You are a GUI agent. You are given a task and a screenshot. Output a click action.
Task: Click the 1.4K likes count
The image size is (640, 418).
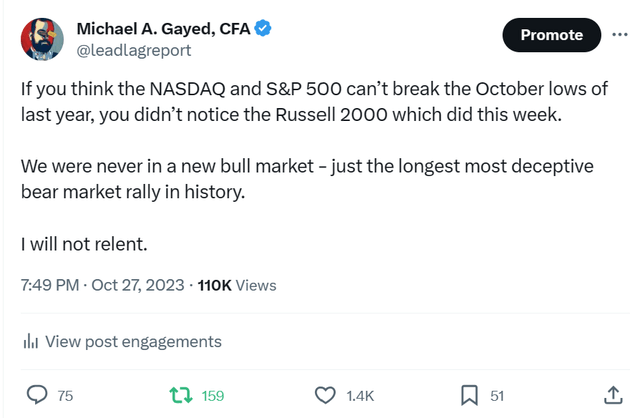(359, 396)
